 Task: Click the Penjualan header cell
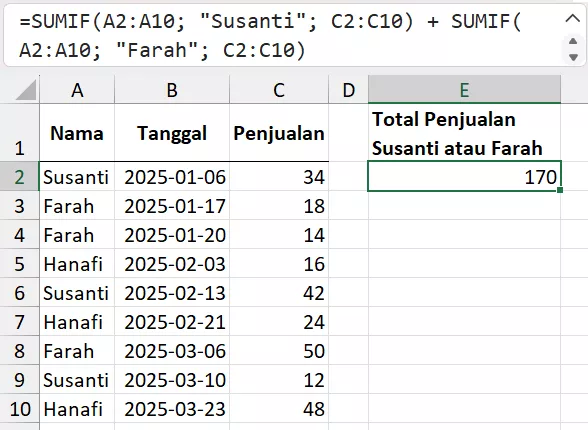[279, 133]
